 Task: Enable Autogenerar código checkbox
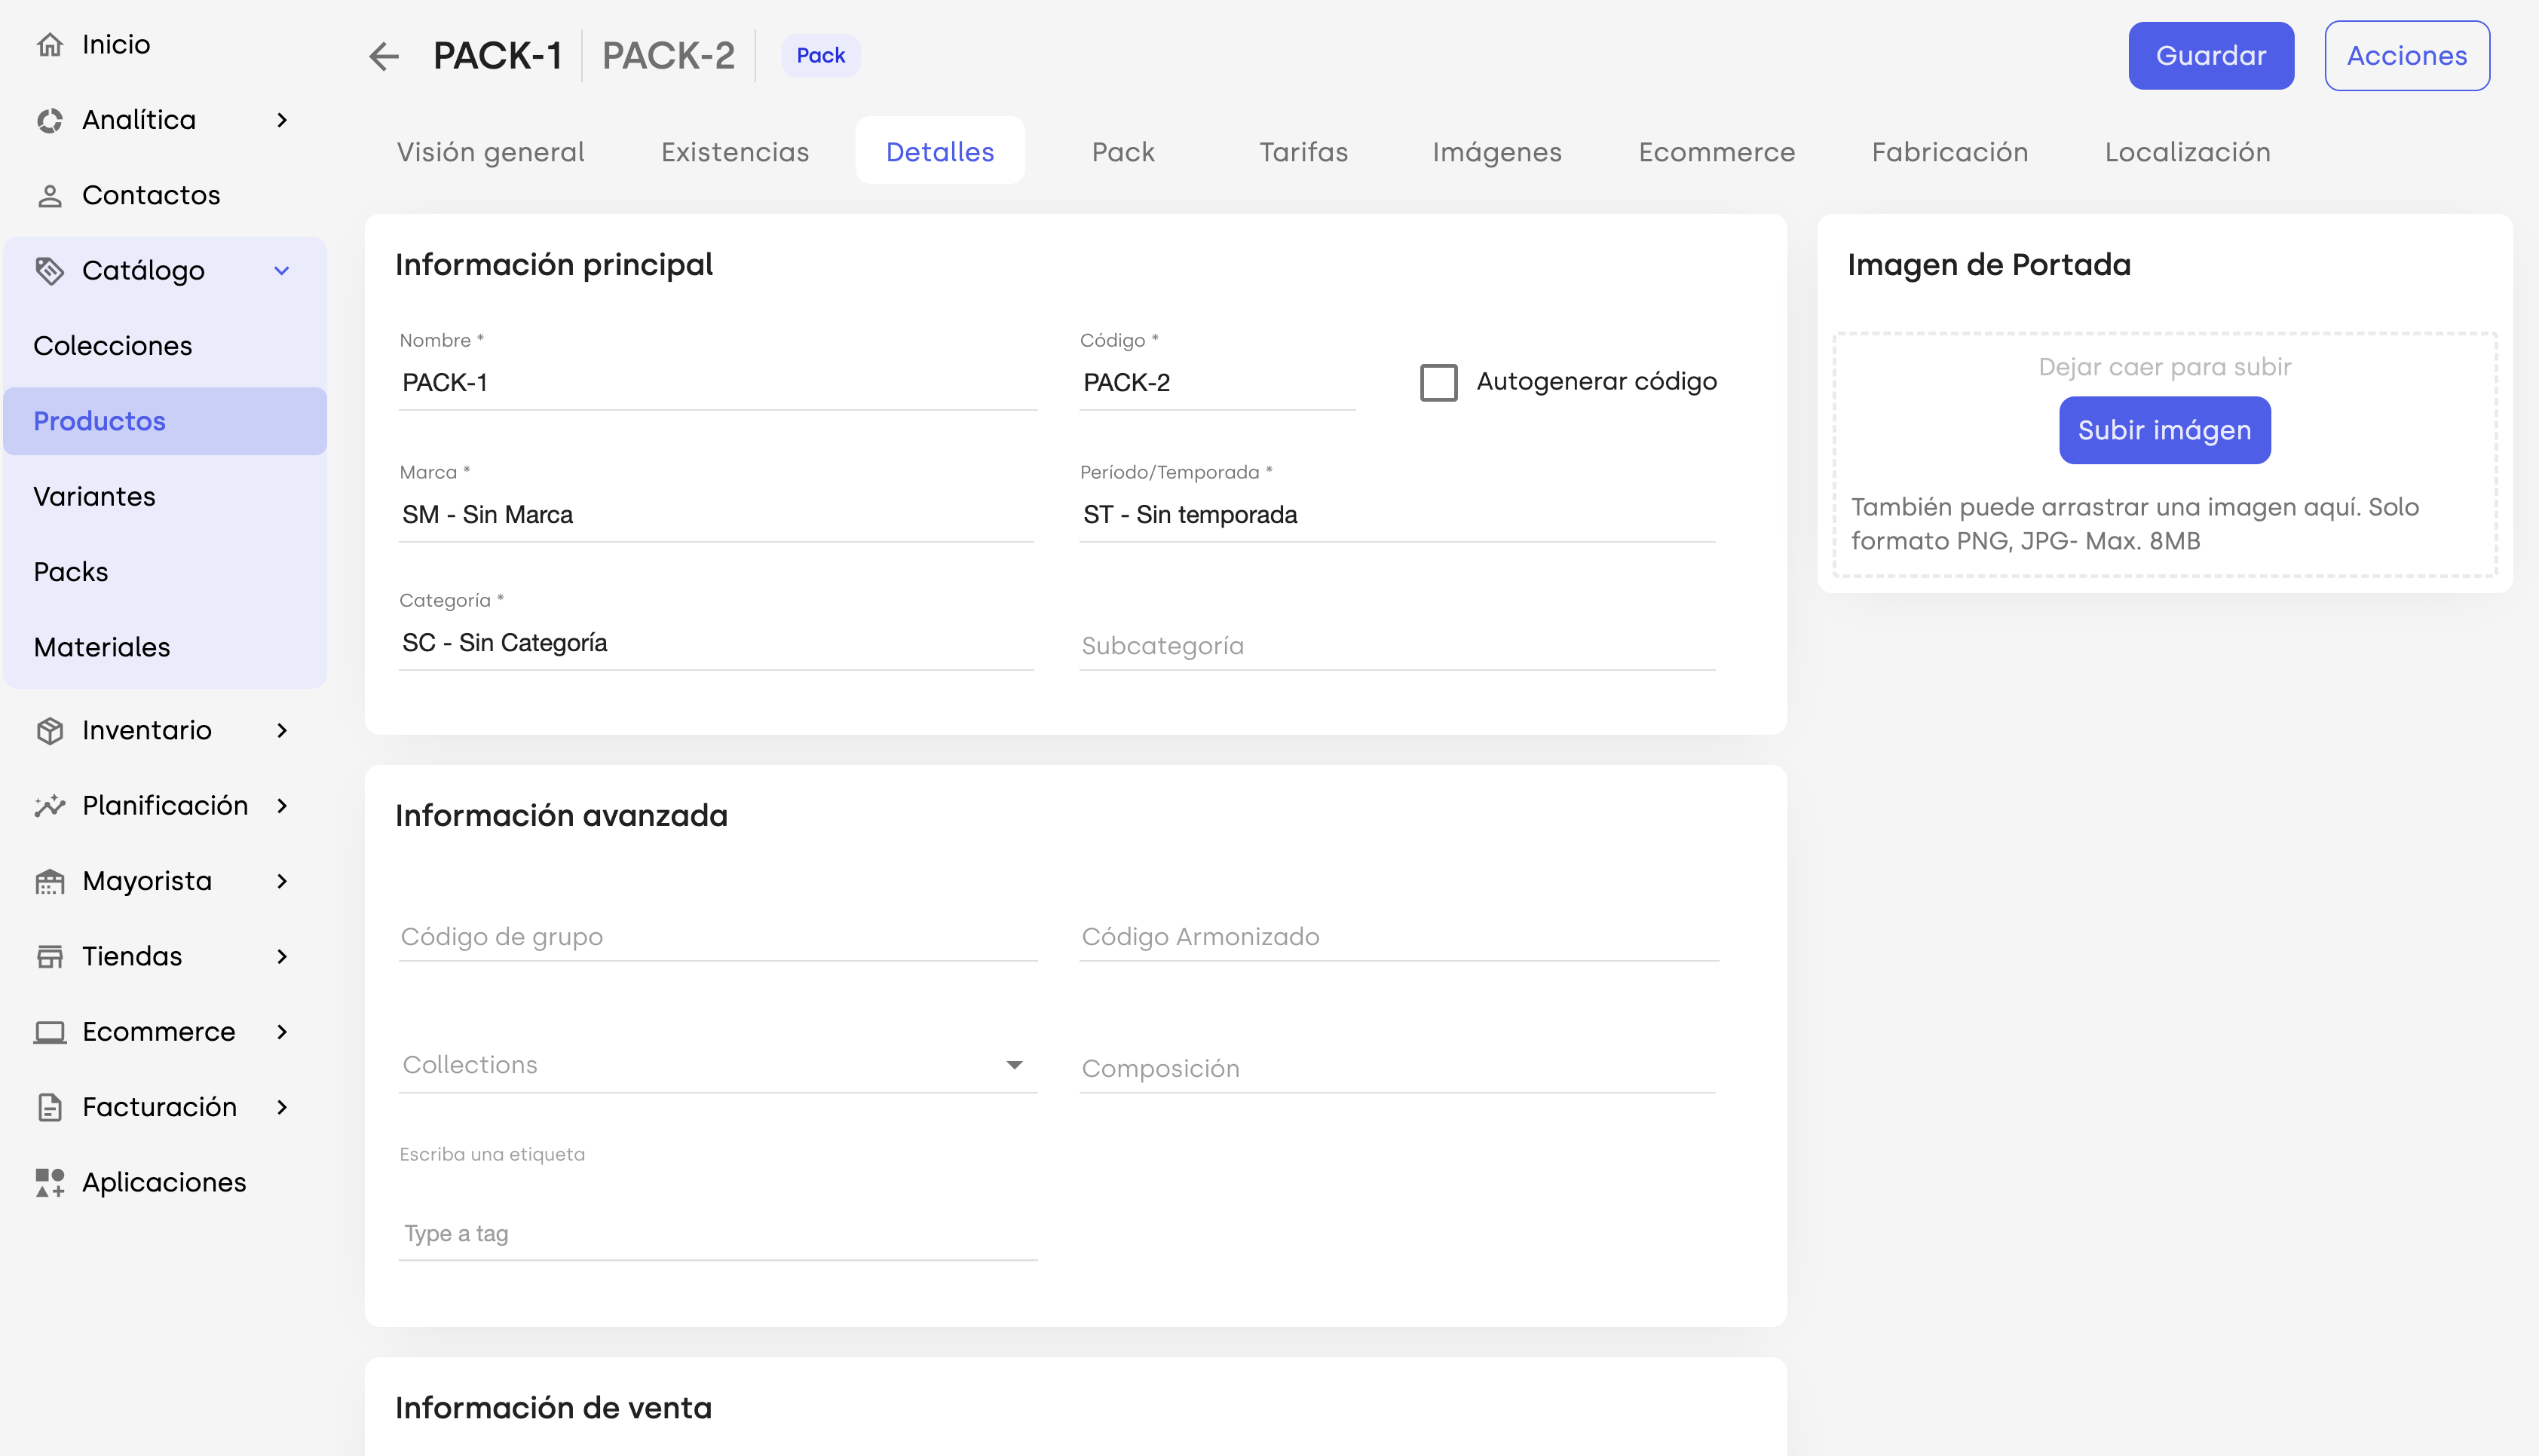tap(1439, 382)
